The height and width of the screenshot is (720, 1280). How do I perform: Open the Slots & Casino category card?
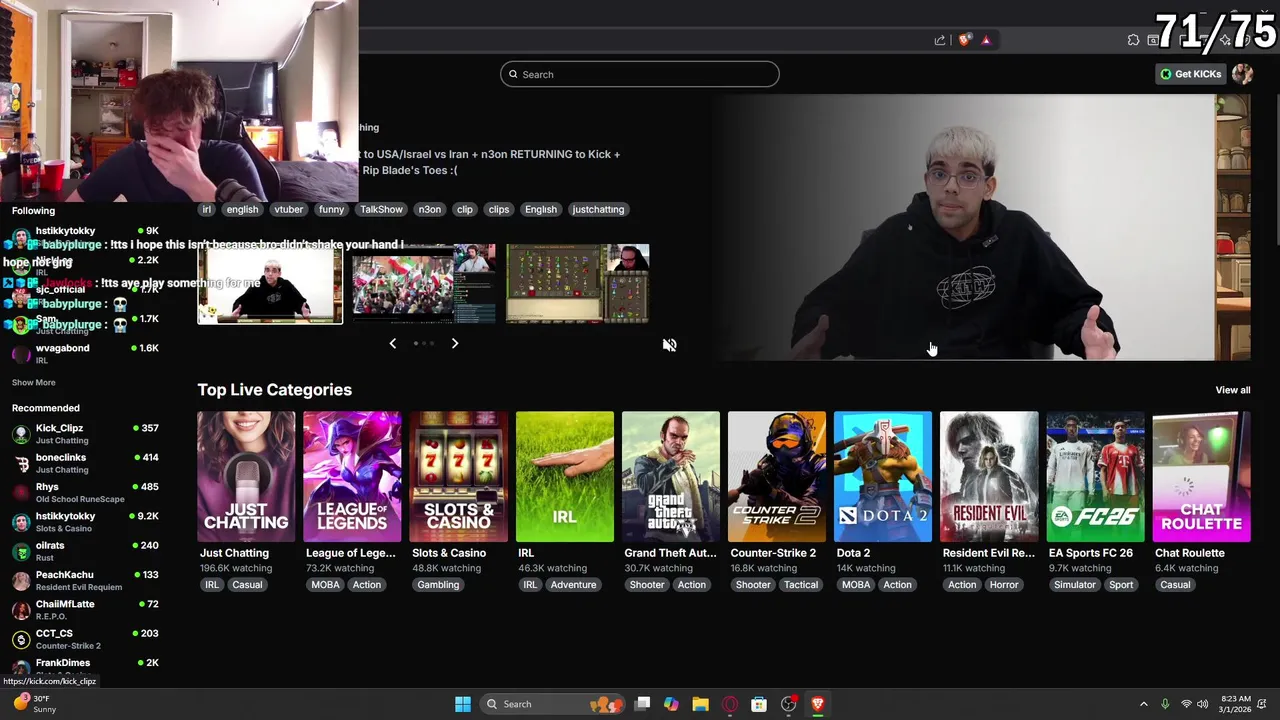click(x=458, y=476)
